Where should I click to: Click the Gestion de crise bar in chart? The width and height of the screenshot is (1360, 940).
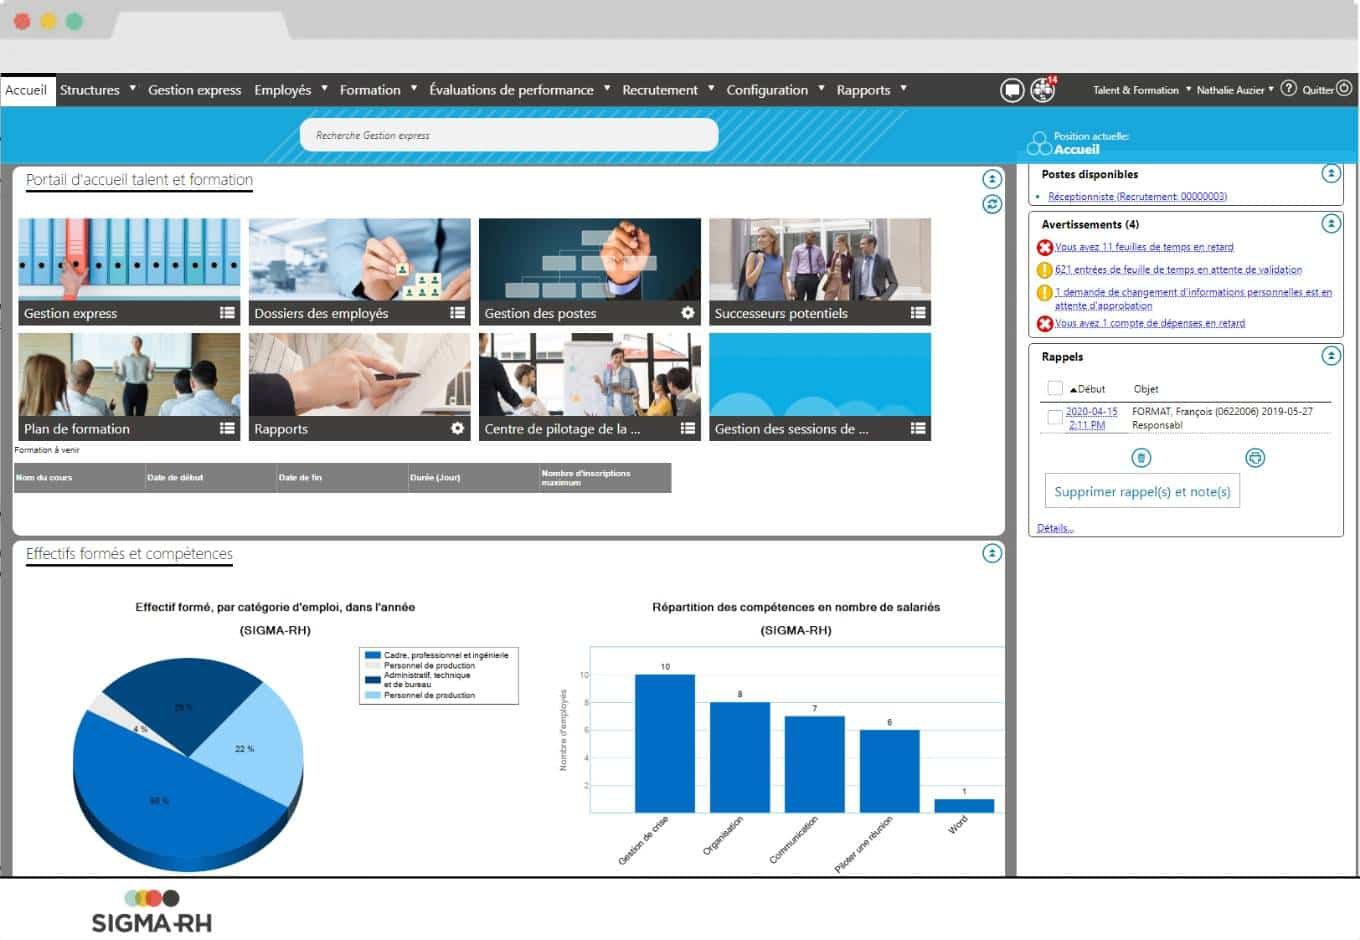point(665,743)
